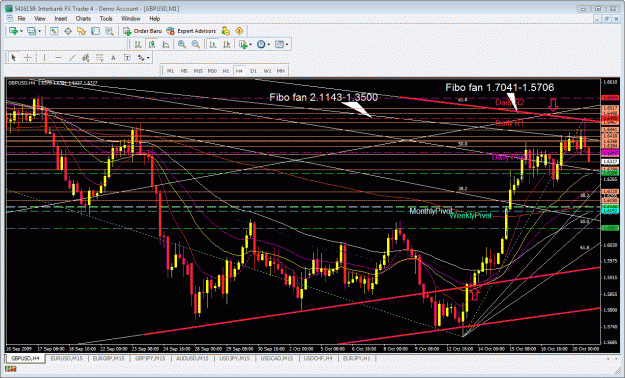The width and height of the screenshot is (625, 378).
Task: Switch to the GBPJPY,M15 chart tab
Action: (150, 358)
